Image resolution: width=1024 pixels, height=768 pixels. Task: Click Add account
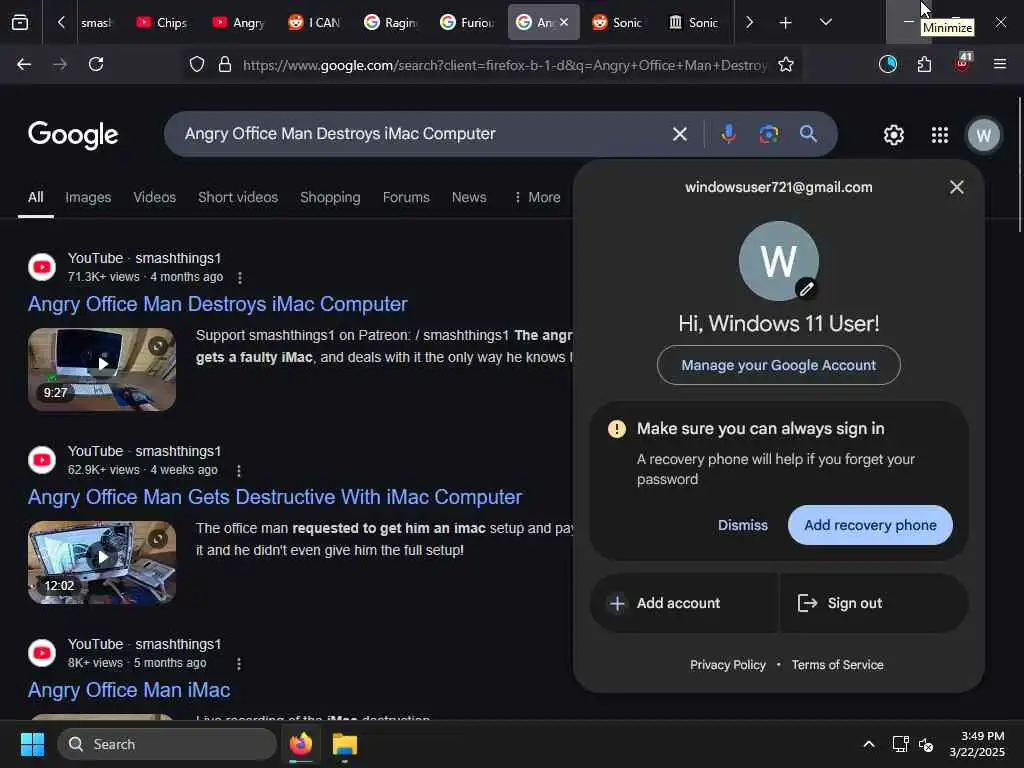coord(683,603)
